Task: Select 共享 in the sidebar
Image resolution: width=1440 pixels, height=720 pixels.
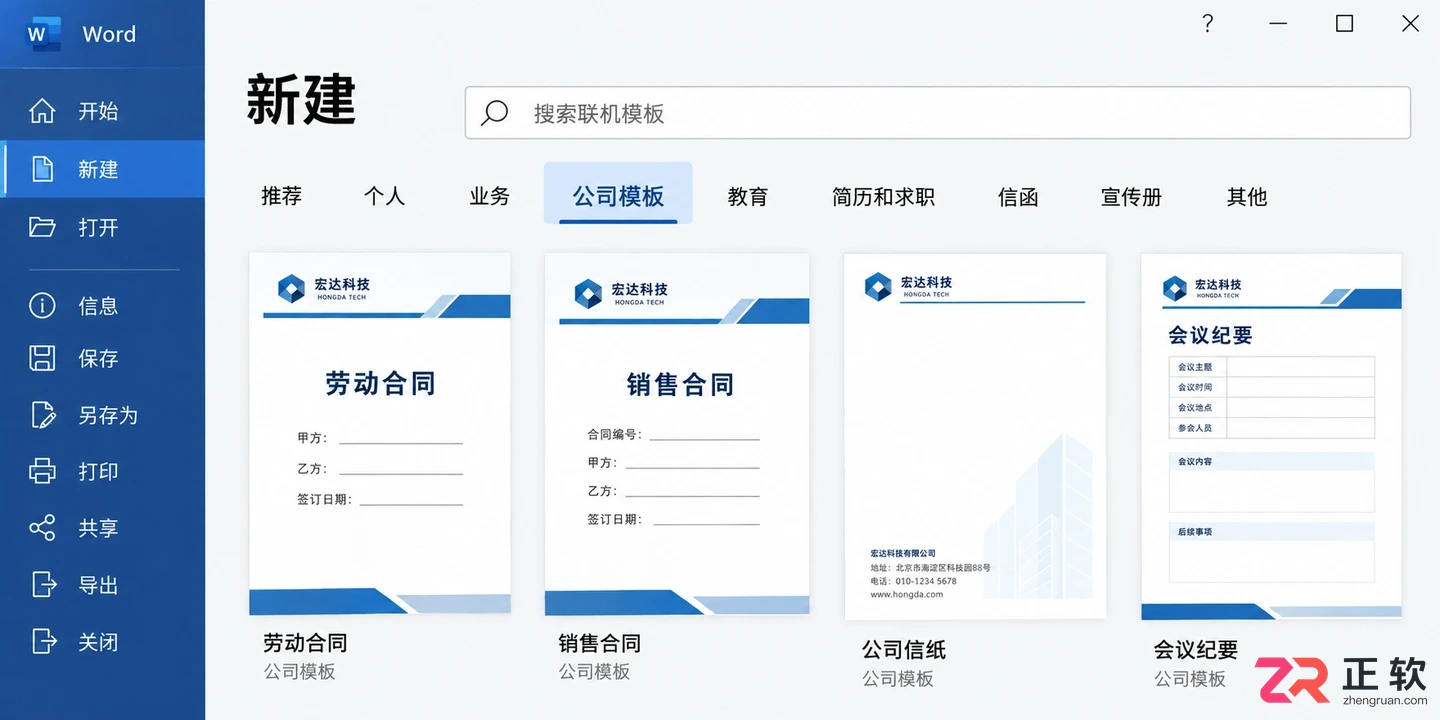Action: click(x=102, y=528)
